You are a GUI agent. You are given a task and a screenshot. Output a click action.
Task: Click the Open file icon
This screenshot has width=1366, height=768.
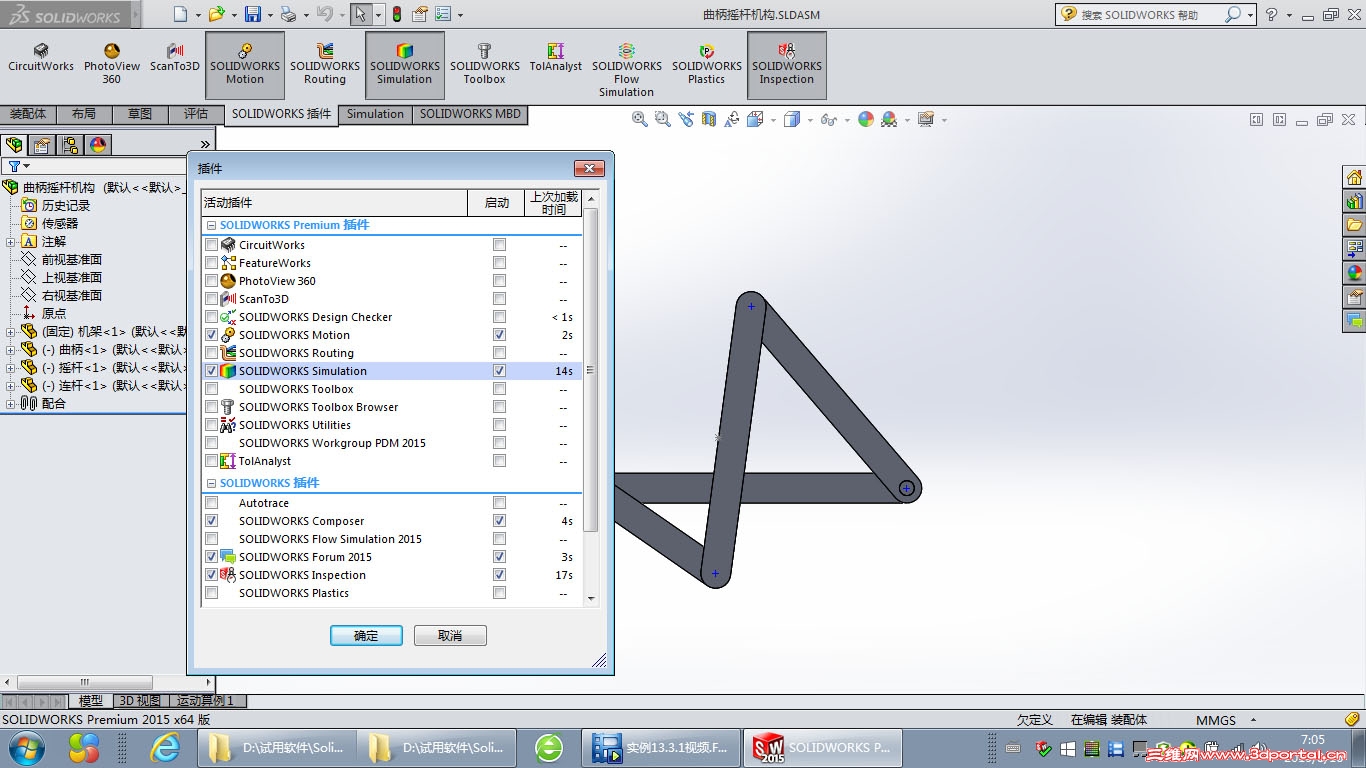pos(217,14)
